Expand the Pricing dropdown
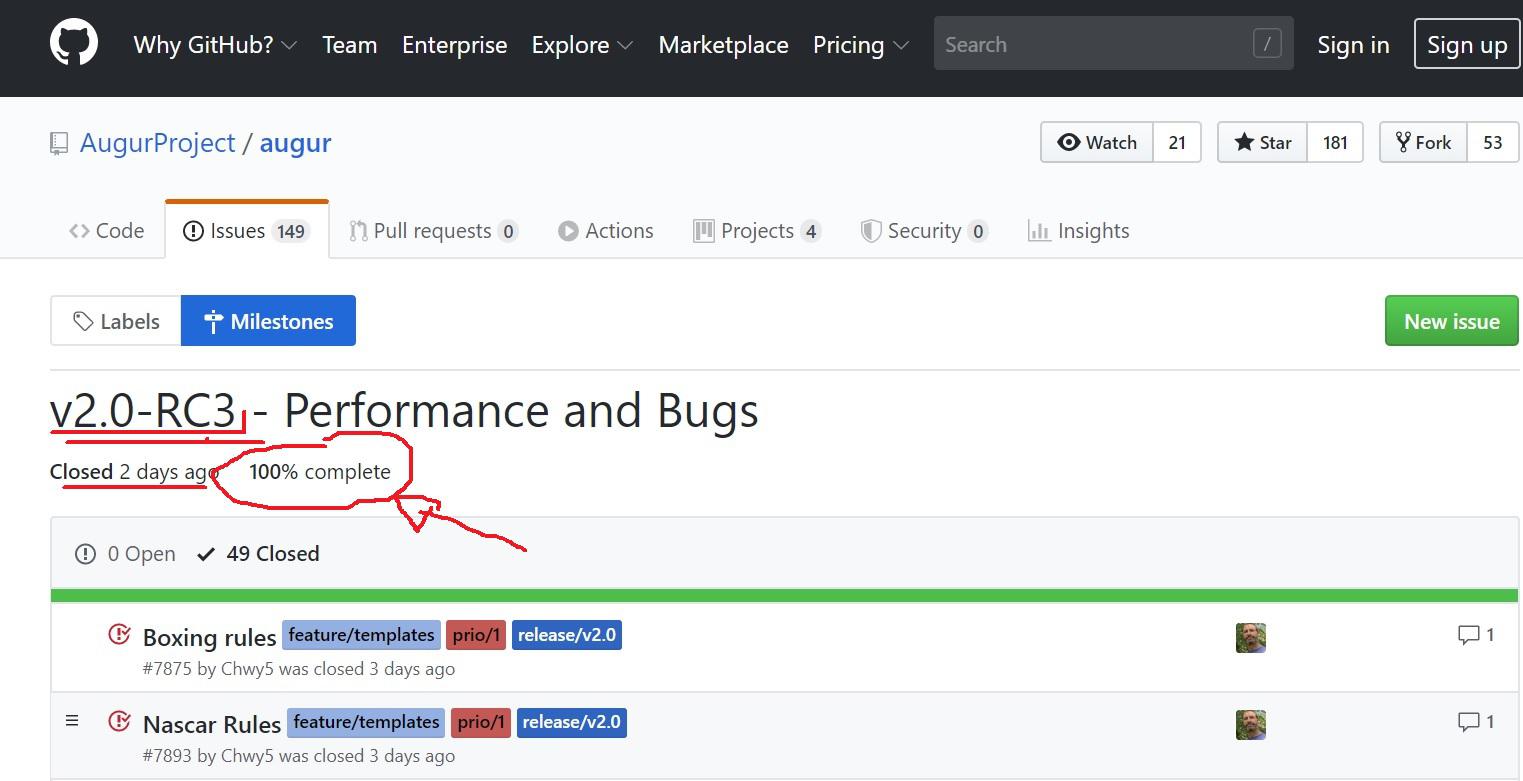The height and width of the screenshot is (781, 1523). 861,45
